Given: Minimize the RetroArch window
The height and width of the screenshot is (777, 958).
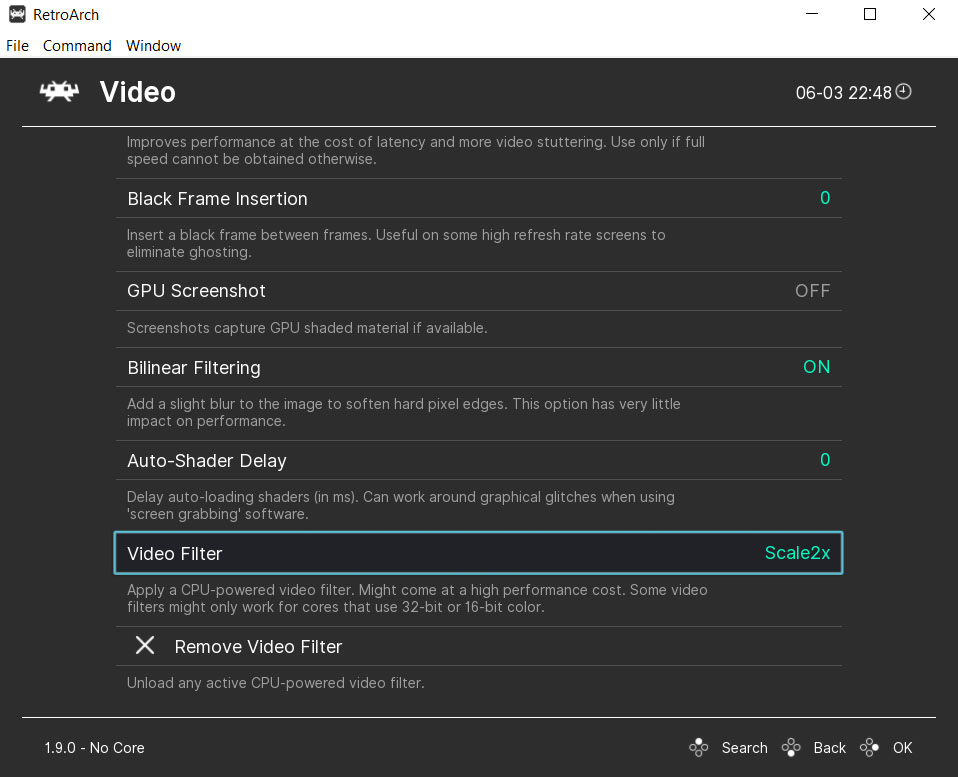Looking at the screenshot, I should tap(812, 14).
